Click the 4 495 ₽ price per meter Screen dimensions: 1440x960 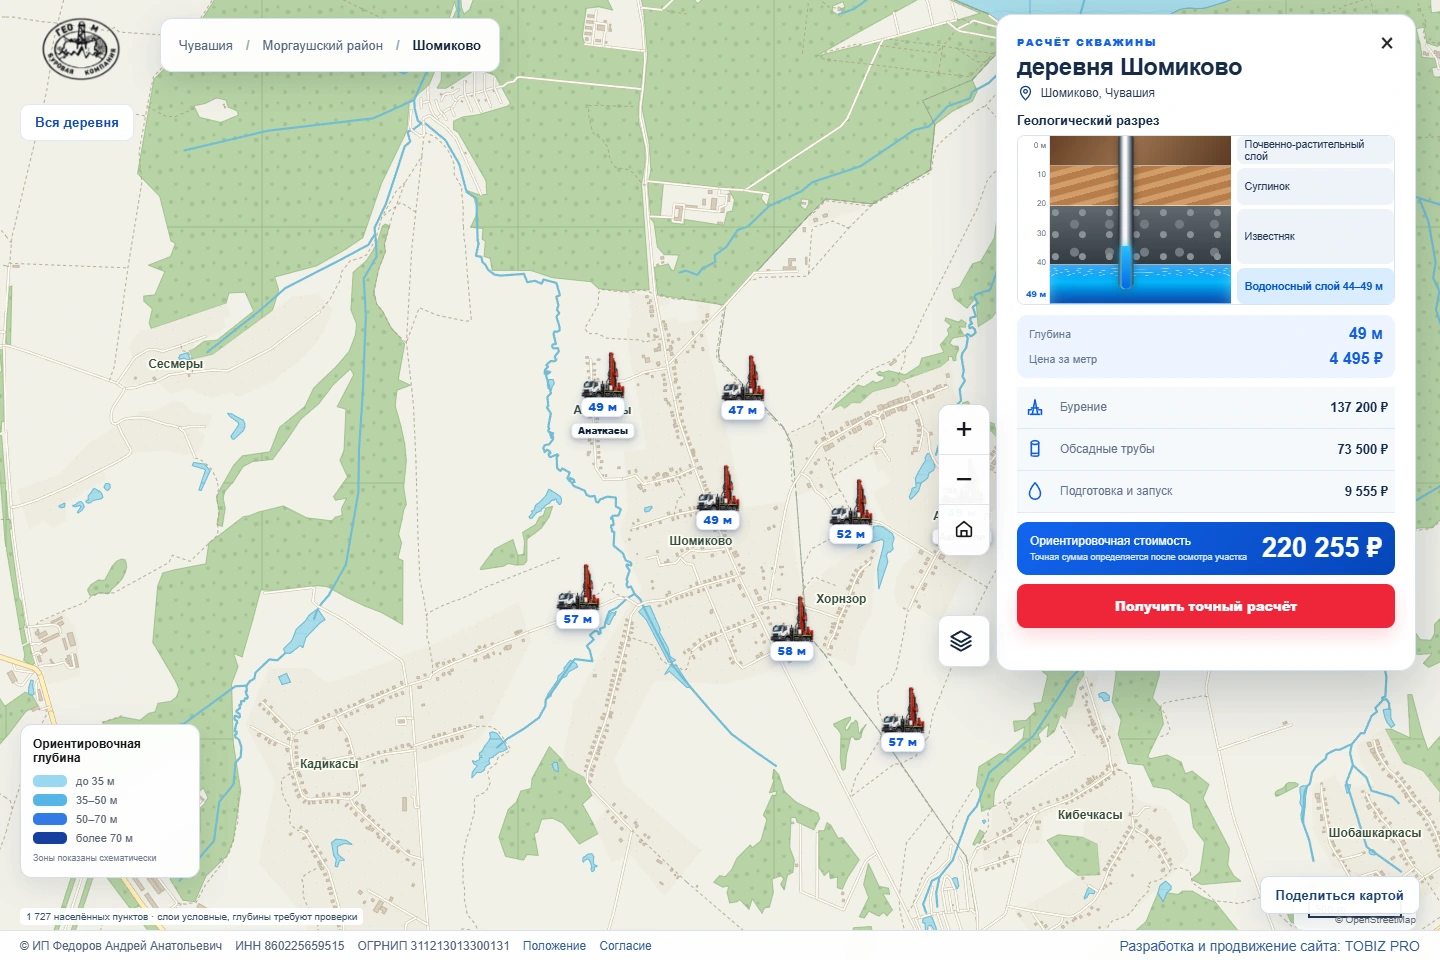pyautogui.click(x=1356, y=358)
